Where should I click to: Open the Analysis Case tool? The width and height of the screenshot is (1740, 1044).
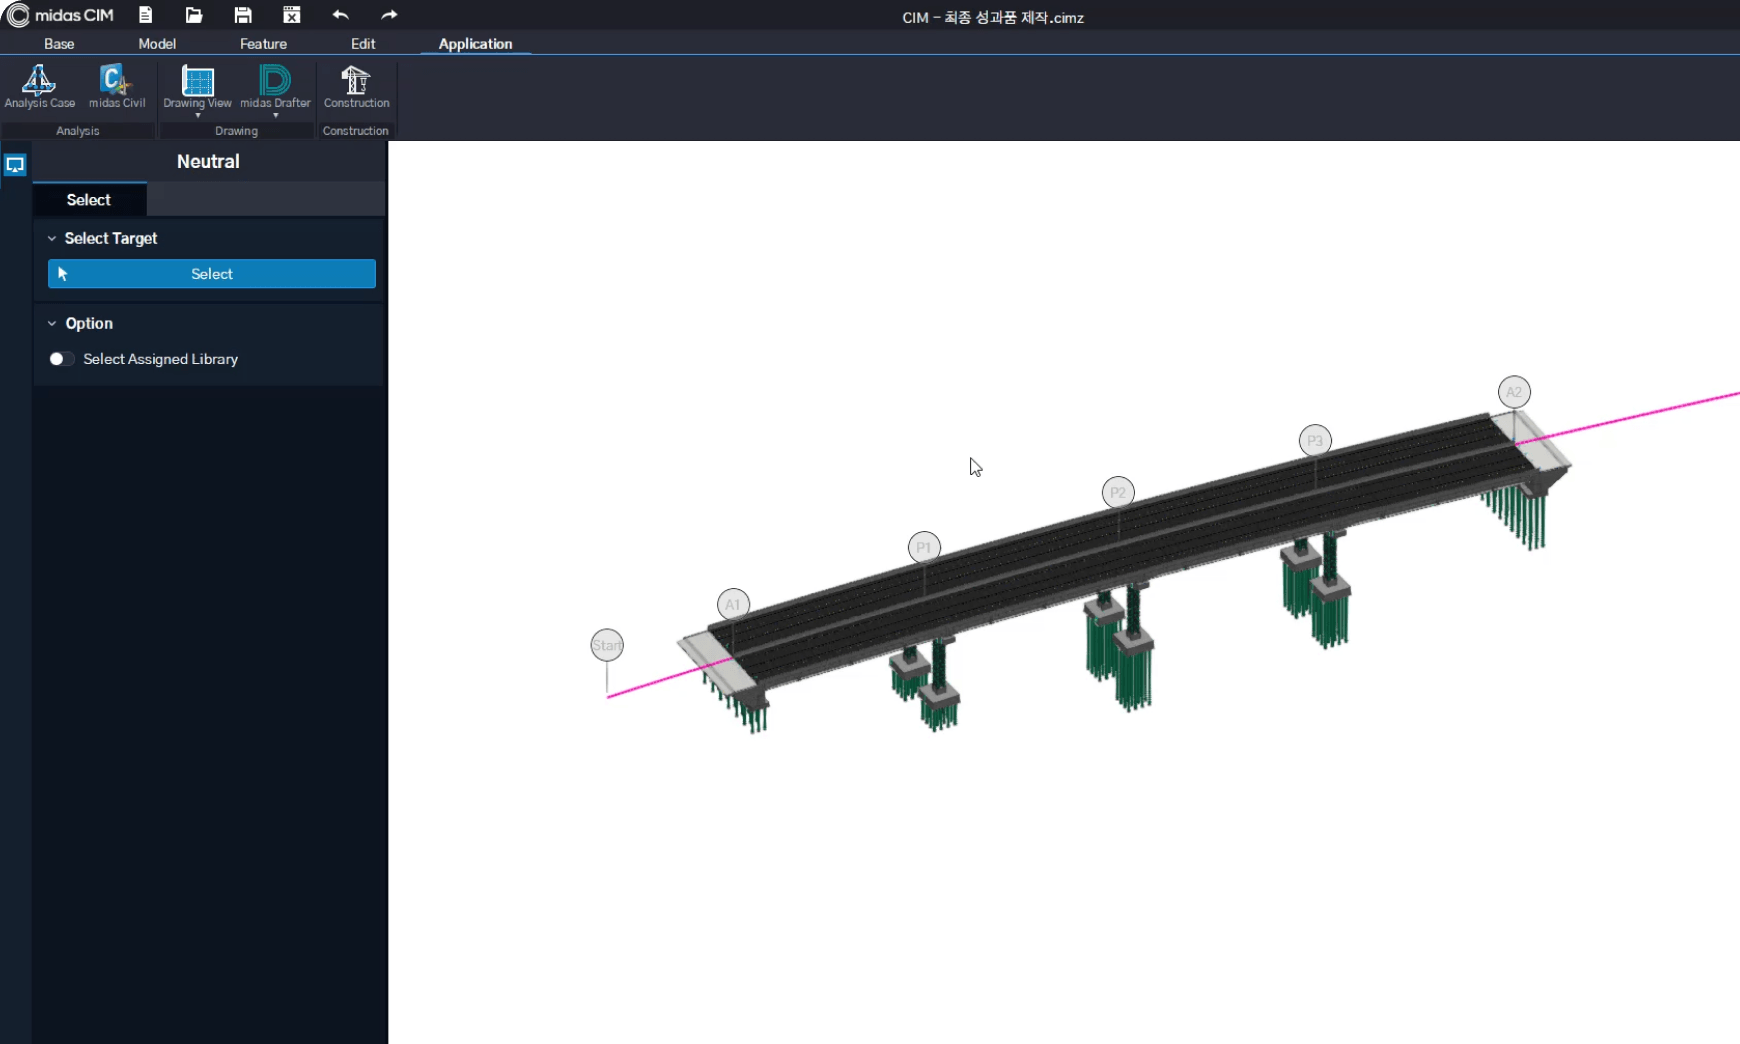(39, 86)
